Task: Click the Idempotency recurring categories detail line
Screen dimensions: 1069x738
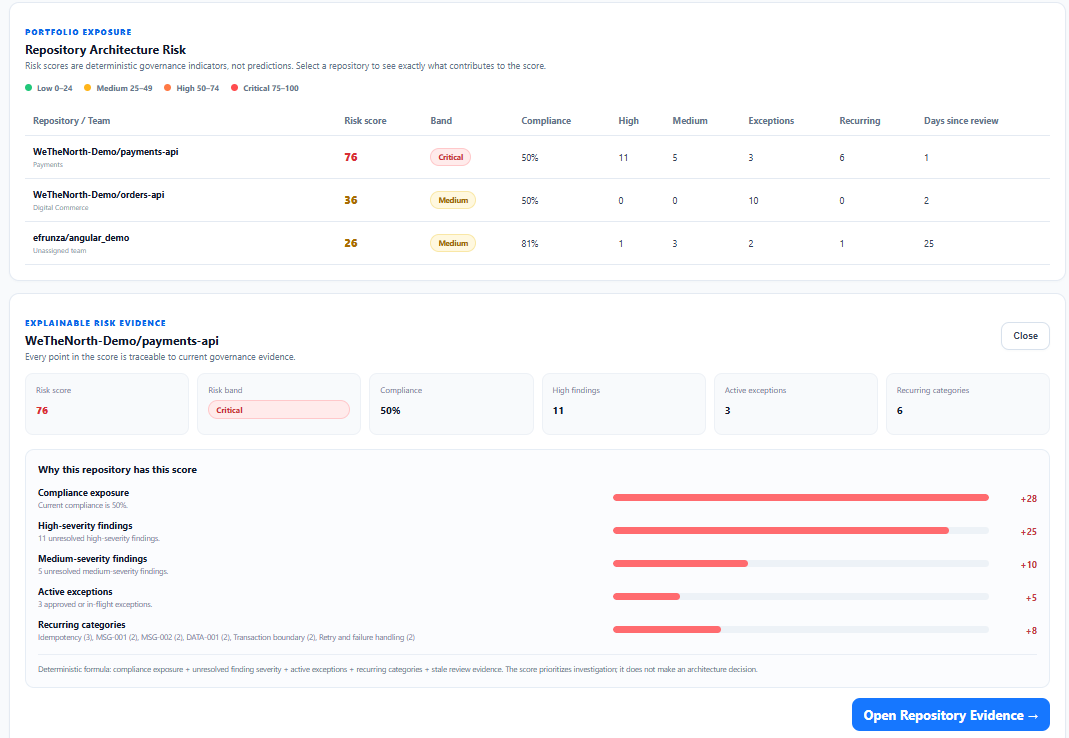Action: coord(226,637)
